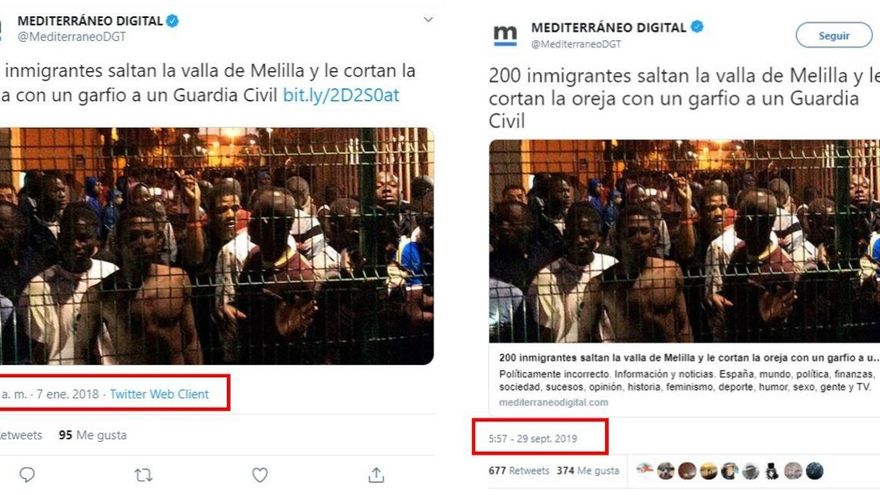
Task: Click the 95 Me gusta count
Action: (93, 435)
